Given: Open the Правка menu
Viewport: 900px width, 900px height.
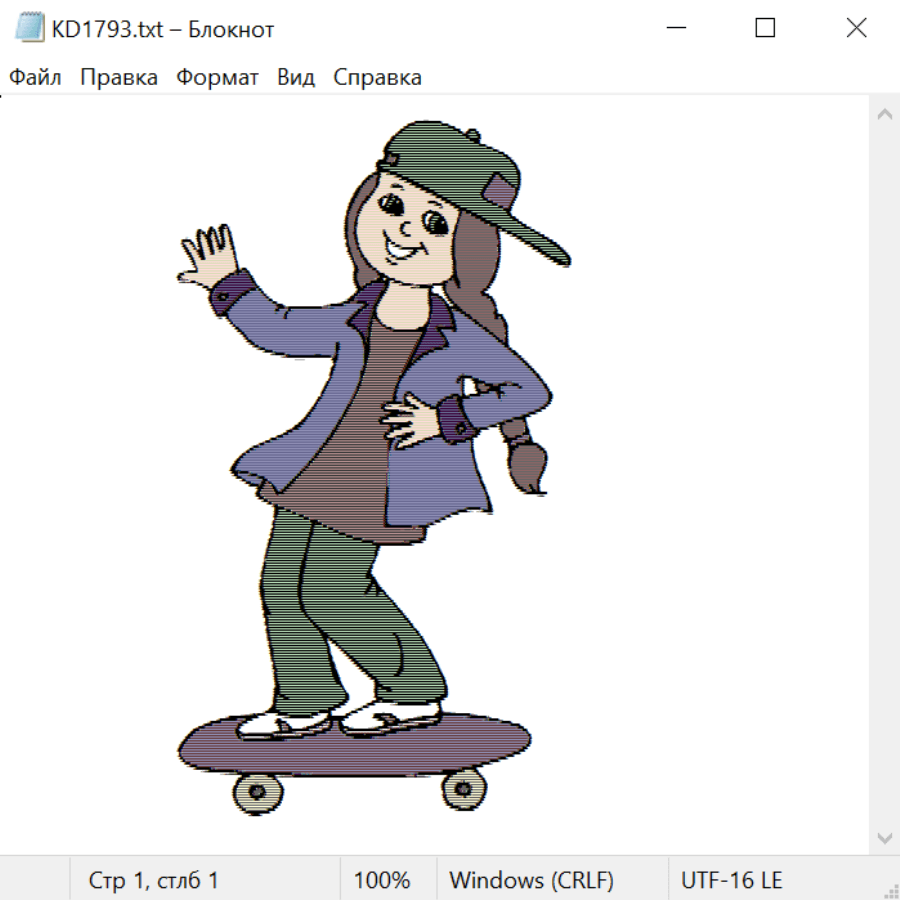Looking at the screenshot, I should coord(119,78).
